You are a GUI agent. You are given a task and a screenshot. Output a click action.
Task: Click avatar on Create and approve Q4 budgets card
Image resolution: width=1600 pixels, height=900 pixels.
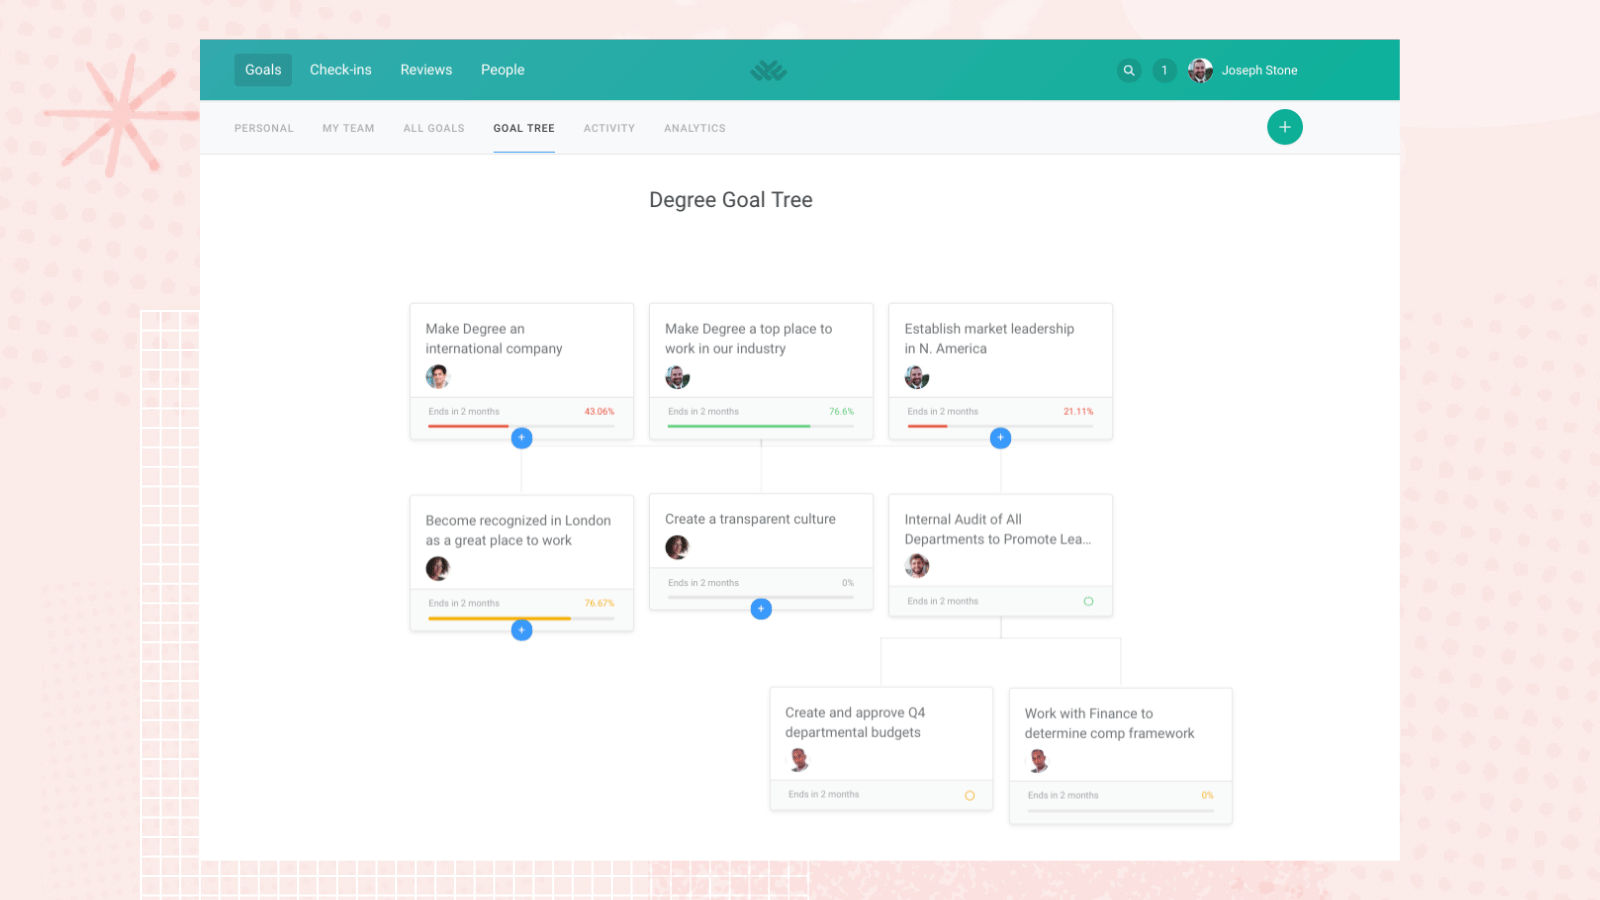pos(797,759)
